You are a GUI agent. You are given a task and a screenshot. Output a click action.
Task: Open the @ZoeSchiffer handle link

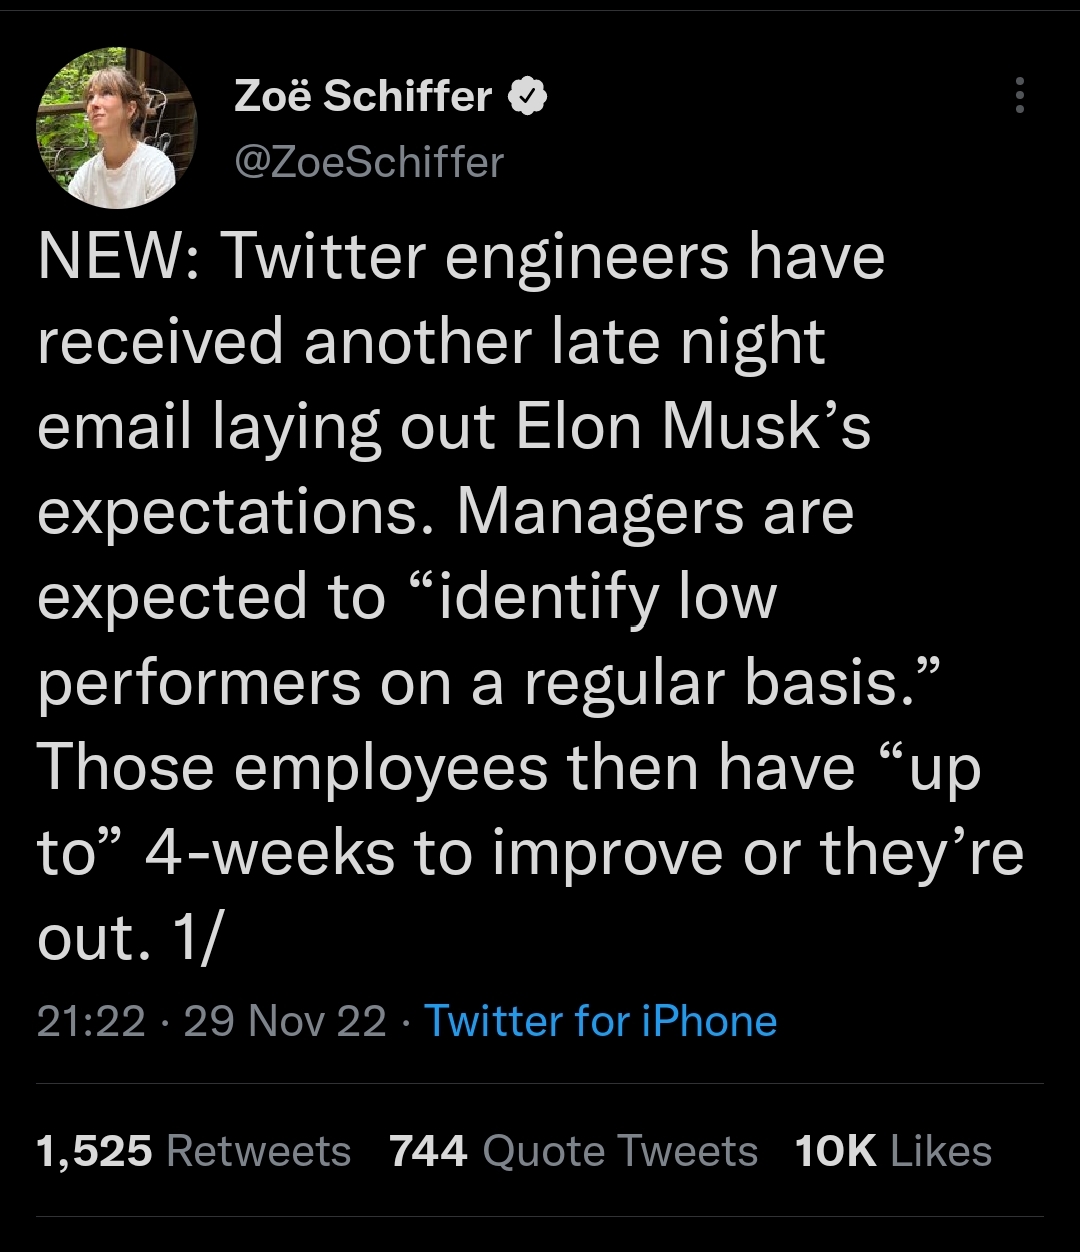point(368,161)
